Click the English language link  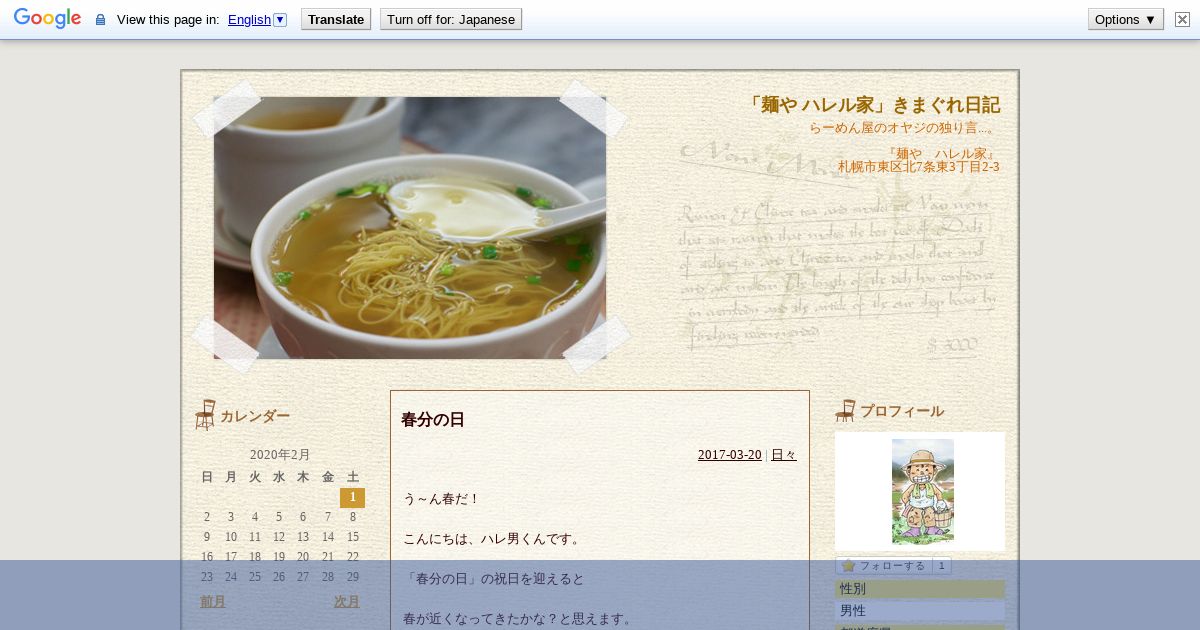click(249, 19)
